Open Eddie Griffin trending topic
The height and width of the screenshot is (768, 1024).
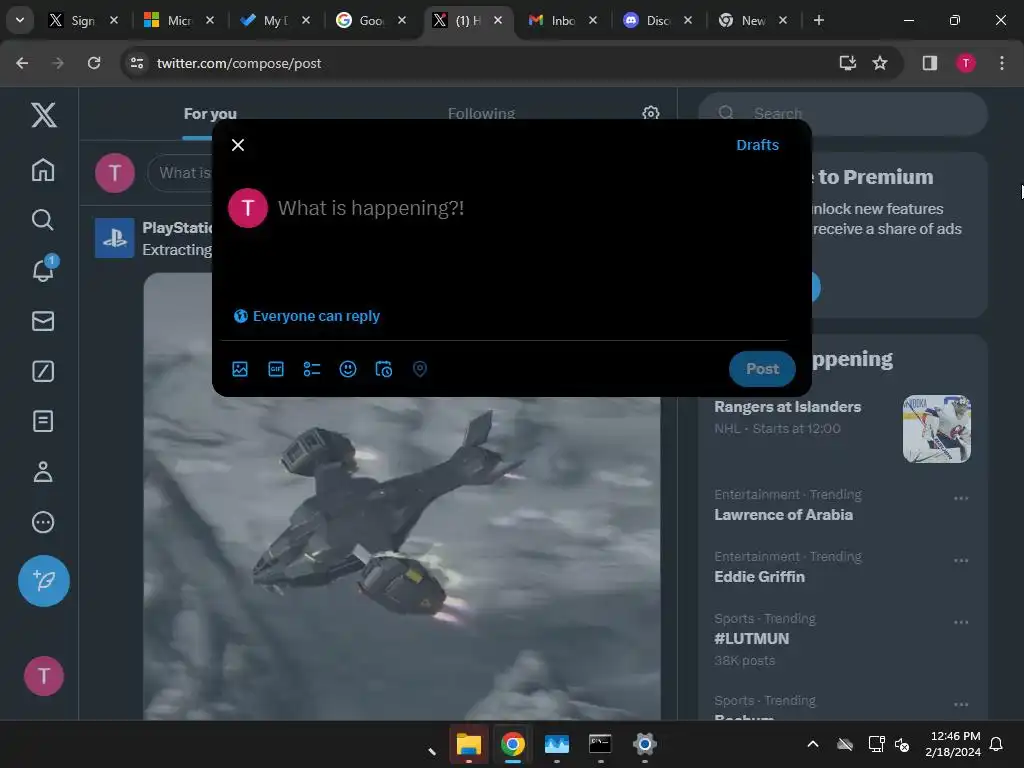tap(759, 577)
